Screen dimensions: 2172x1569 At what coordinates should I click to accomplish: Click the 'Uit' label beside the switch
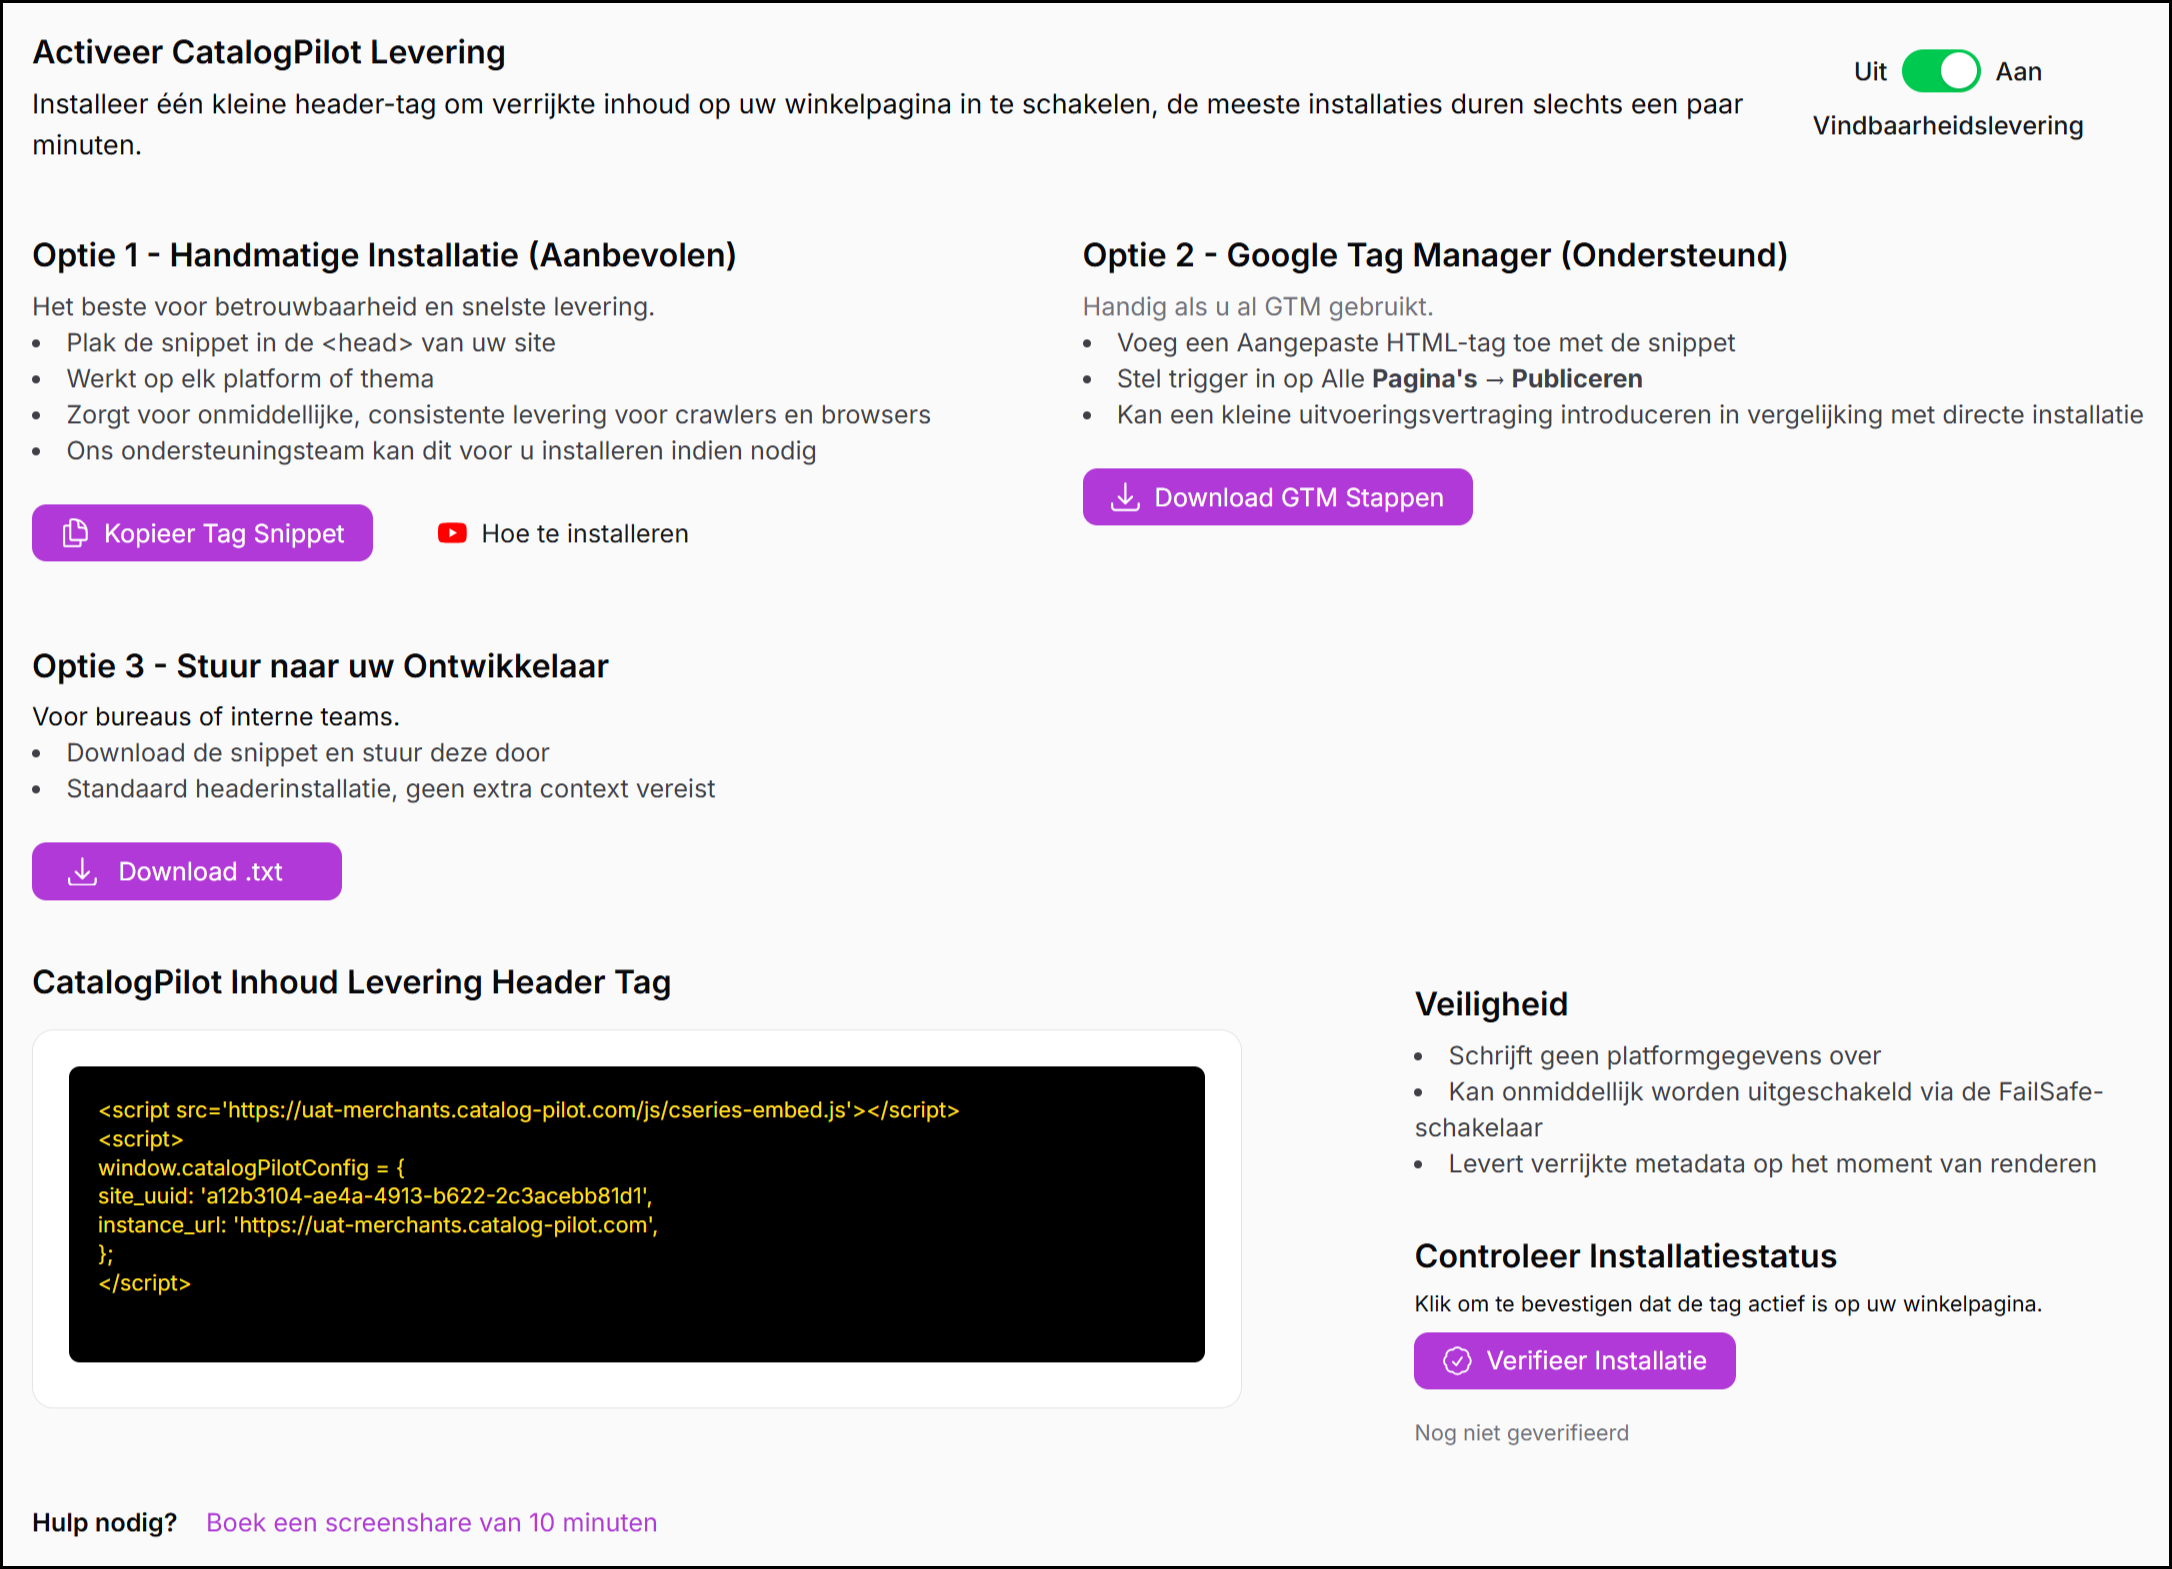tap(1869, 71)
